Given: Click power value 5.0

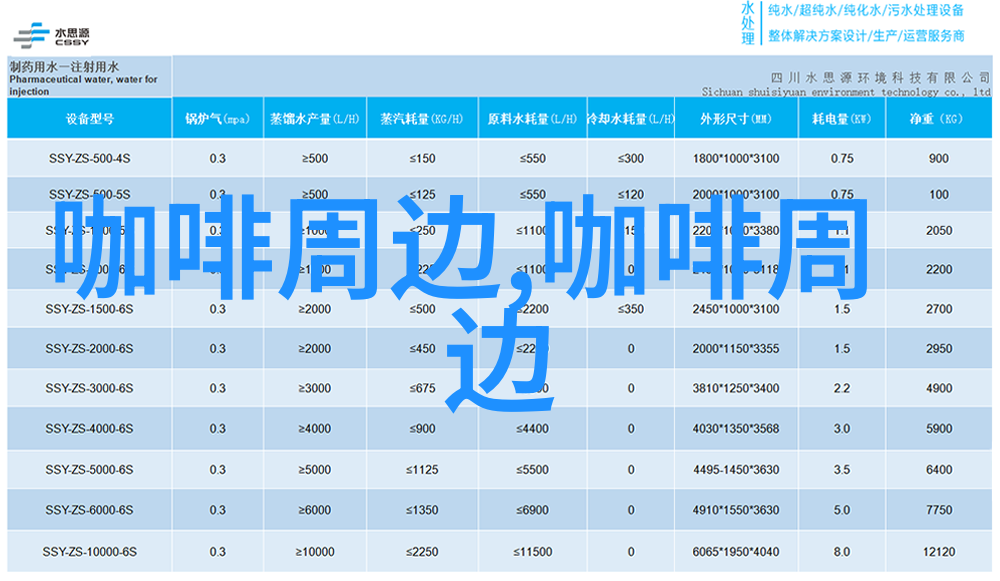Looking at the screenshot, I should [842, 510].
